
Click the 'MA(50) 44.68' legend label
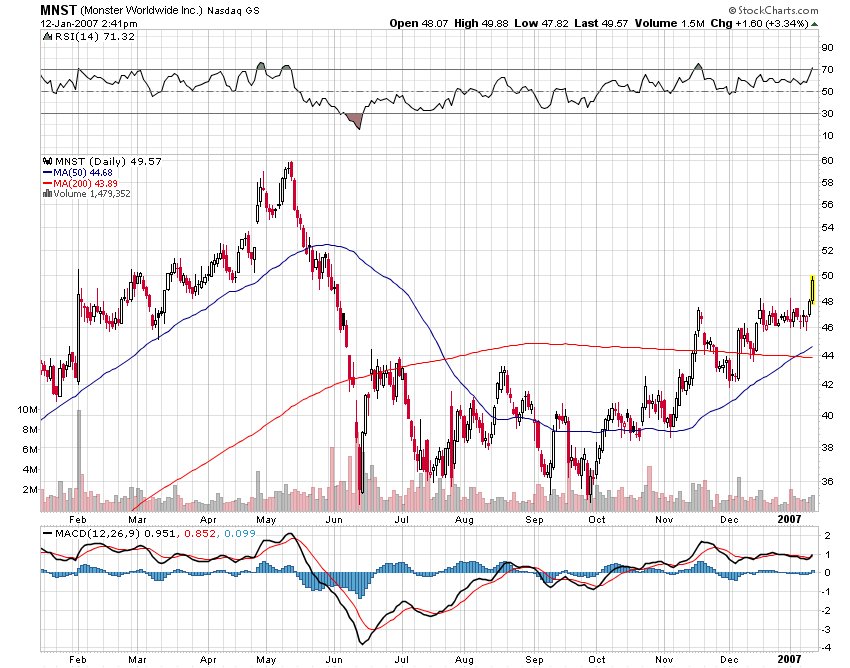pyautogui.click(x=83, y=173)
